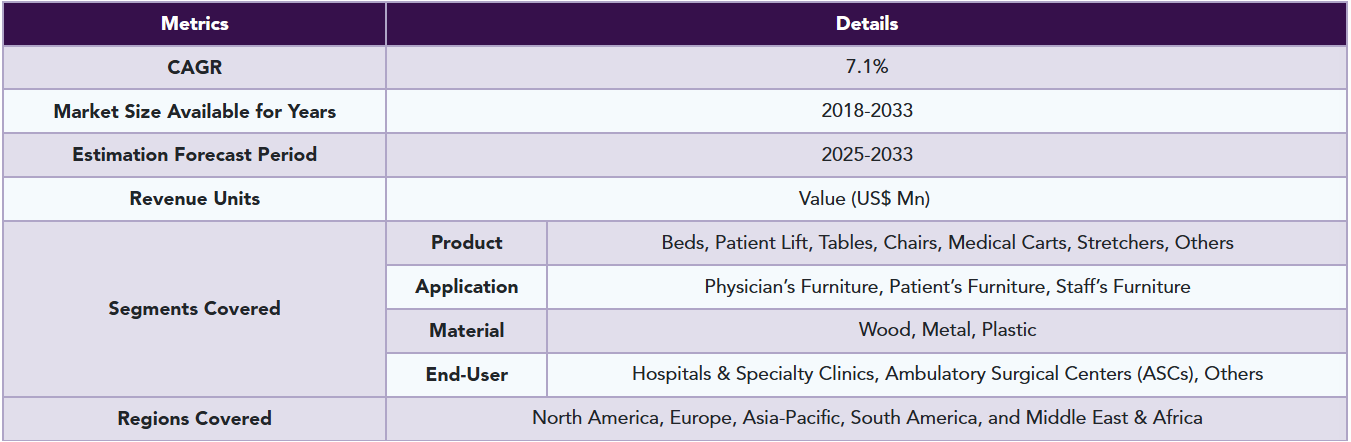Select the Application sub-label cell
1351x442 pixels.
[466, 287]
